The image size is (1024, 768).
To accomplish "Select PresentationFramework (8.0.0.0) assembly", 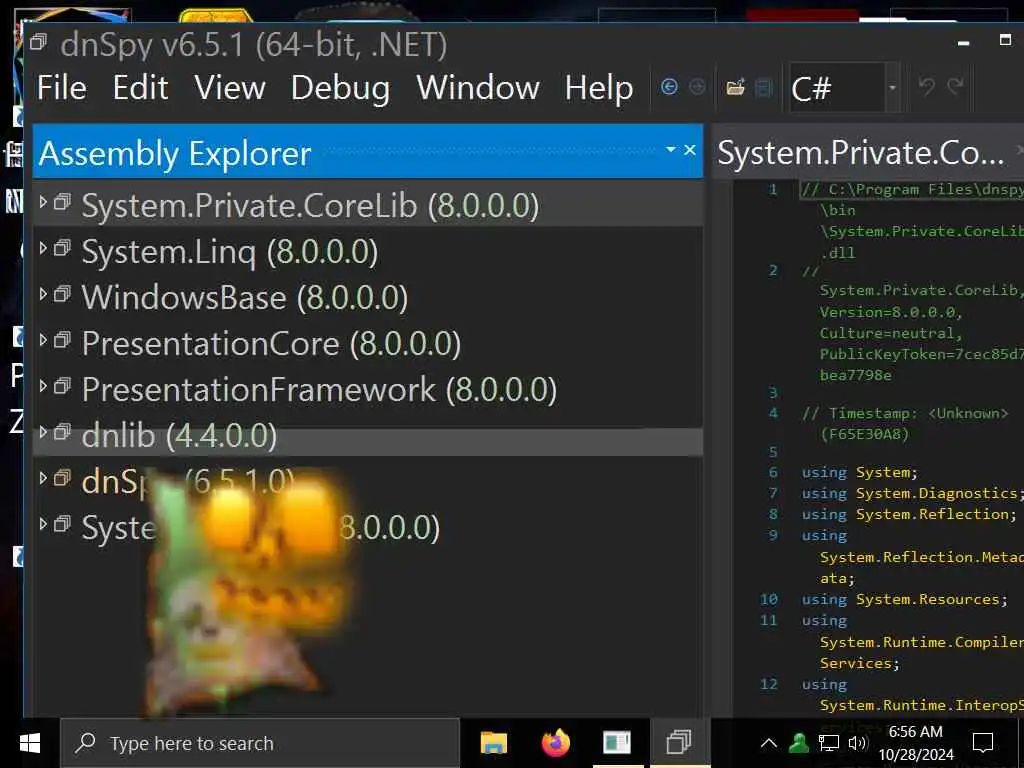I will pyautogui.click(x=319, y=390).
